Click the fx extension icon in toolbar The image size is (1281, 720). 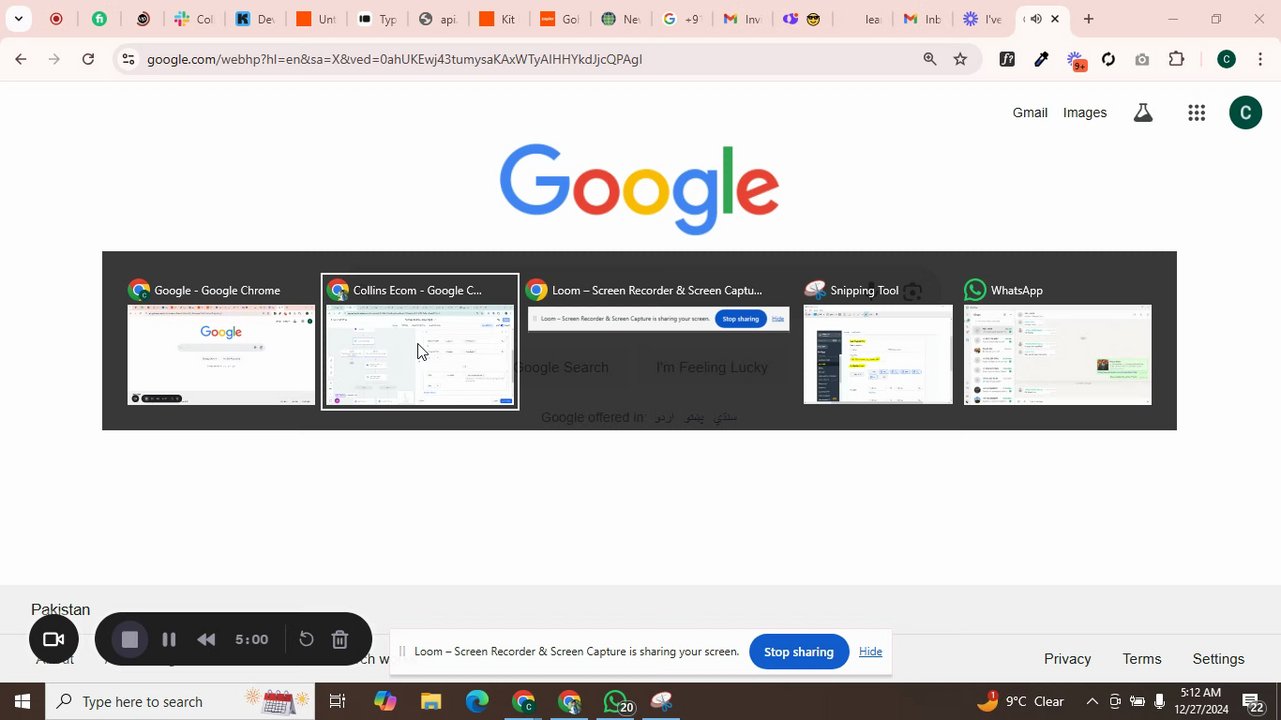(1007, 59)
